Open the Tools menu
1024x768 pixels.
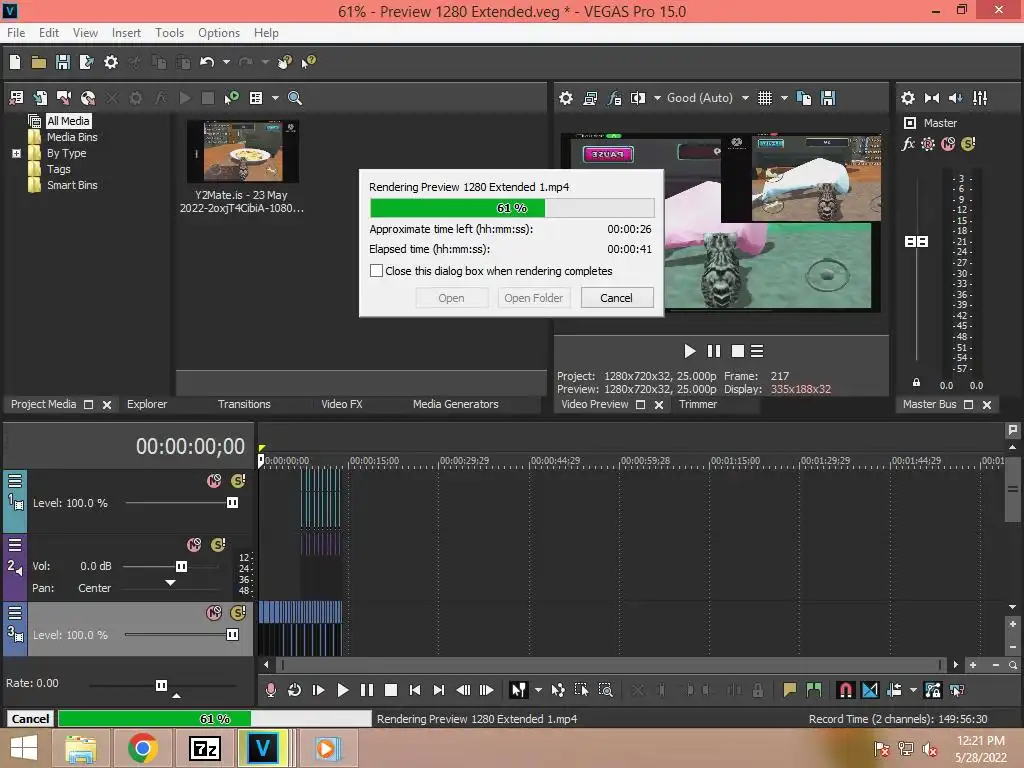pyautogui.click(x=169, y=33)
